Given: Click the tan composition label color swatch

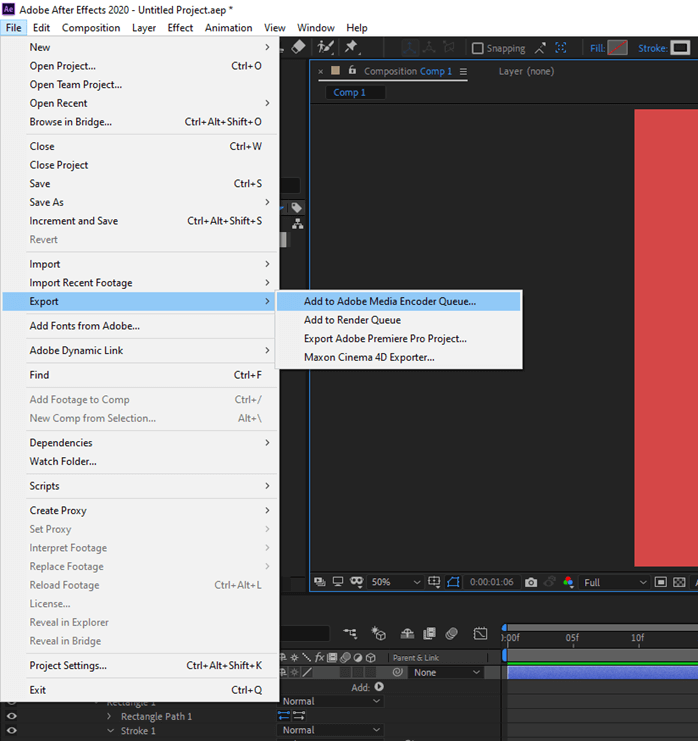Looking at the screenshot, I should pos(336,70).
